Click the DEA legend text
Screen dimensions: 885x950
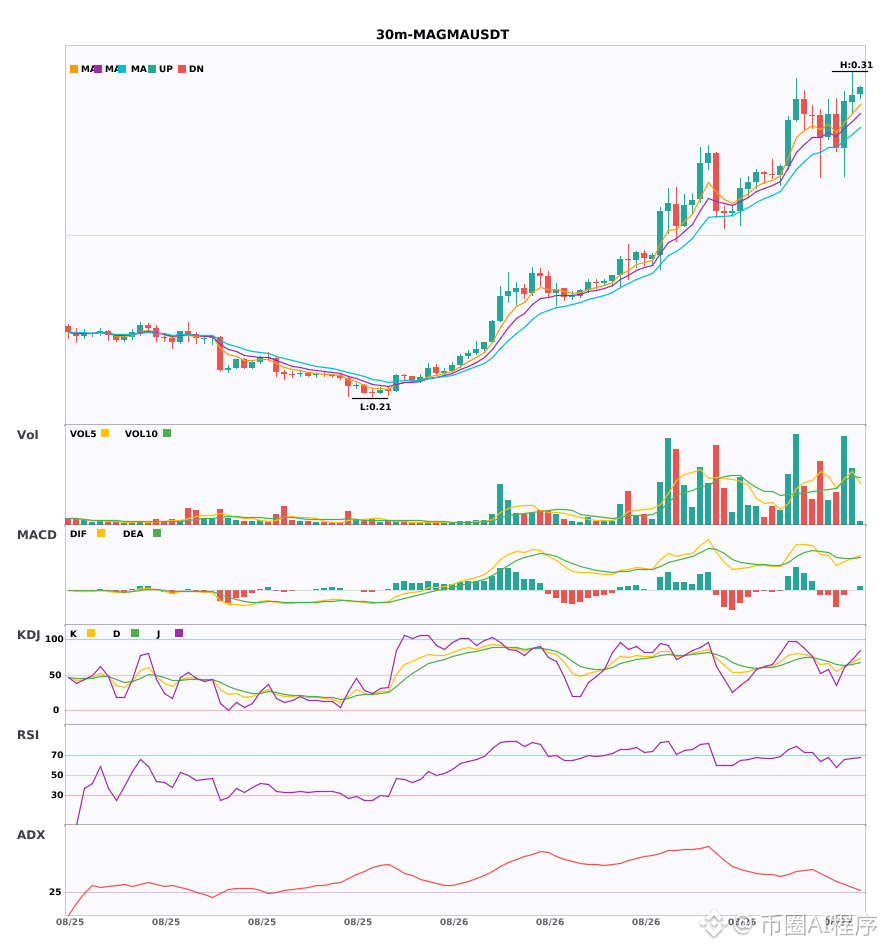133,534
